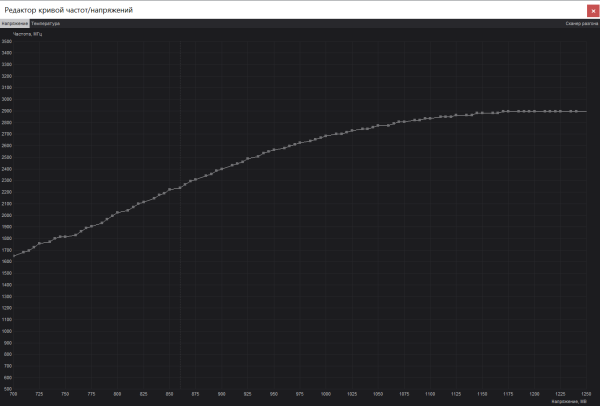Select the curve point at 950 mV
600x406 pixels.
click(x=273, y=151)
